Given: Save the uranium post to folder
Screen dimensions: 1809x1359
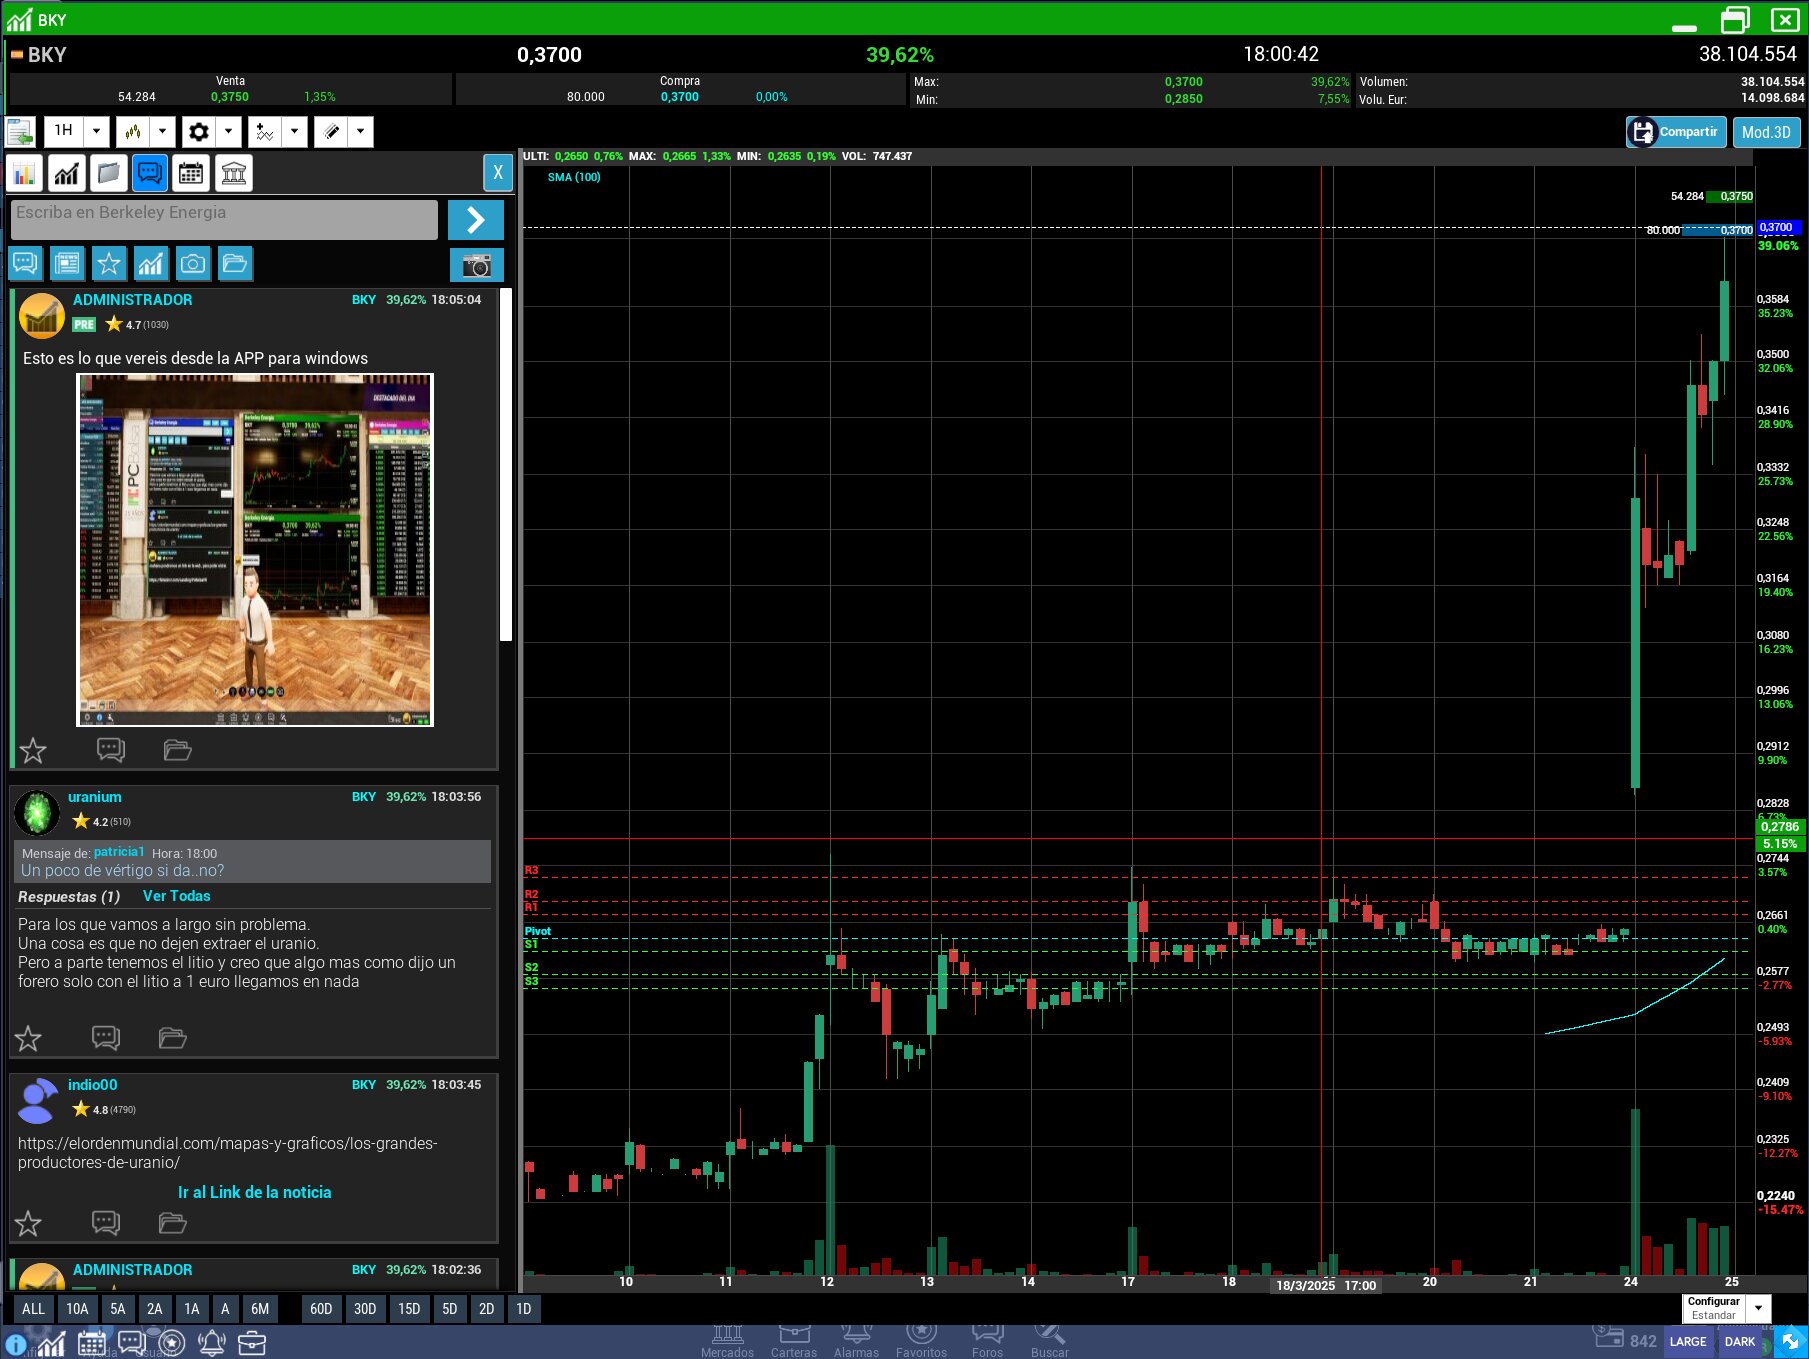Looking at the screenshot, I should coord(173,1038).
